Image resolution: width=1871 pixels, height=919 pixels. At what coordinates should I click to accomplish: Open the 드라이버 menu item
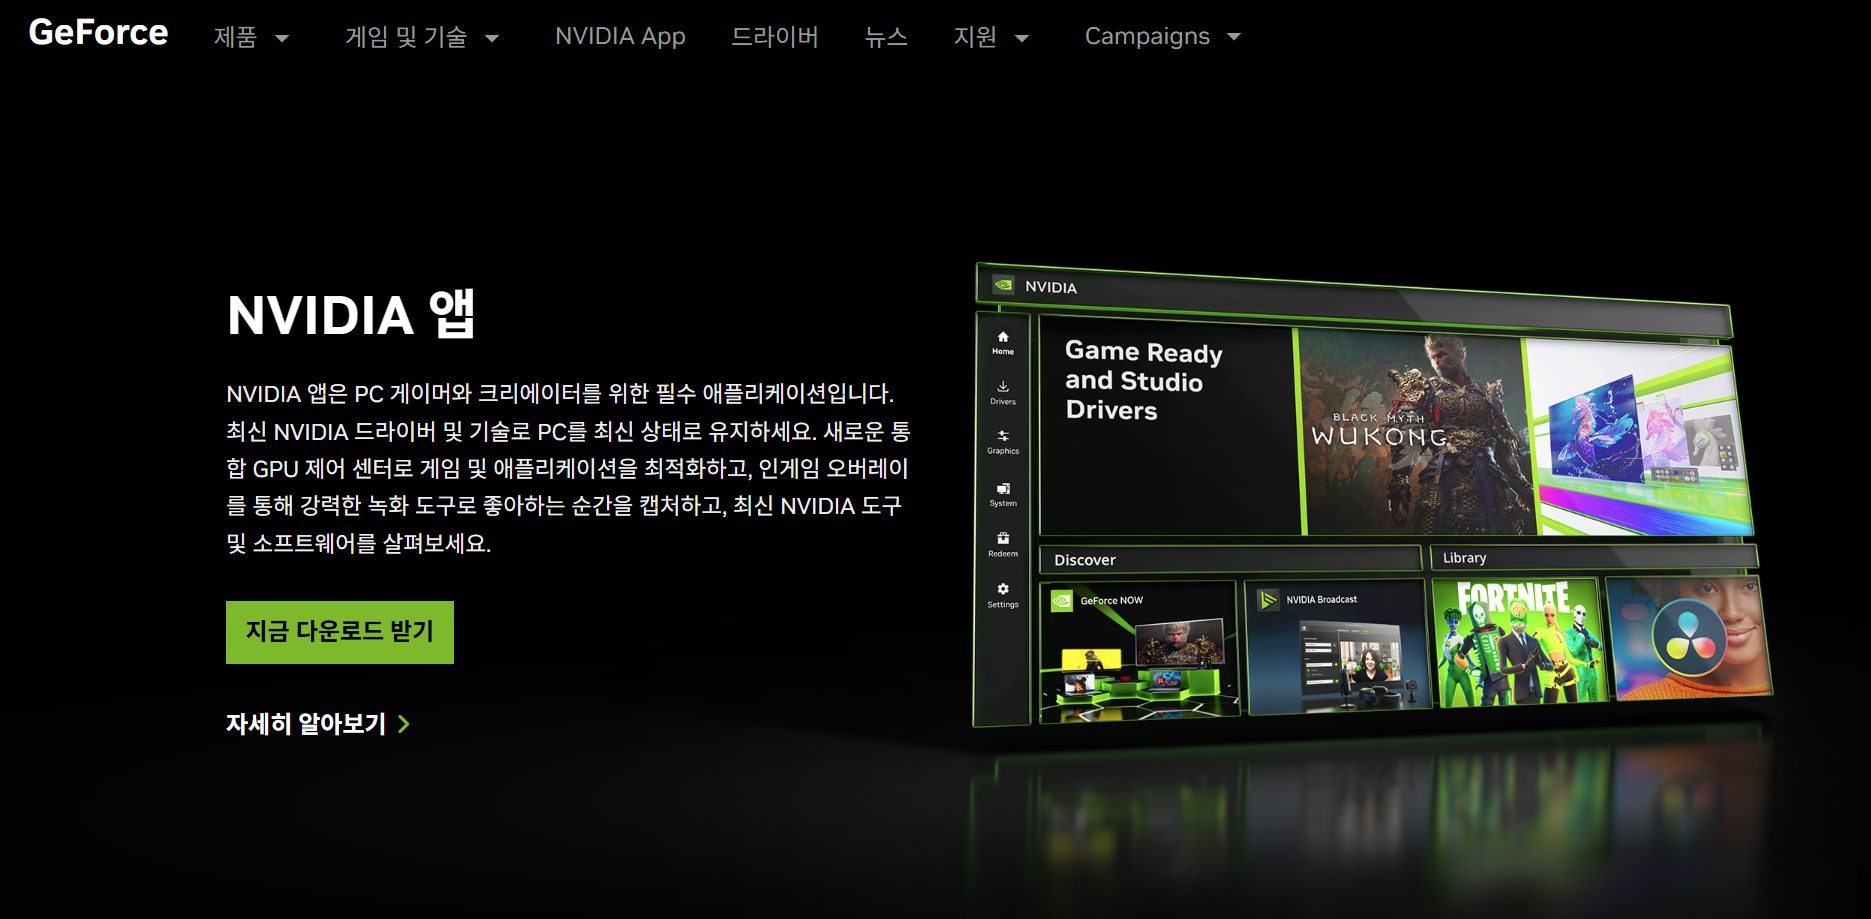(775, 36)
